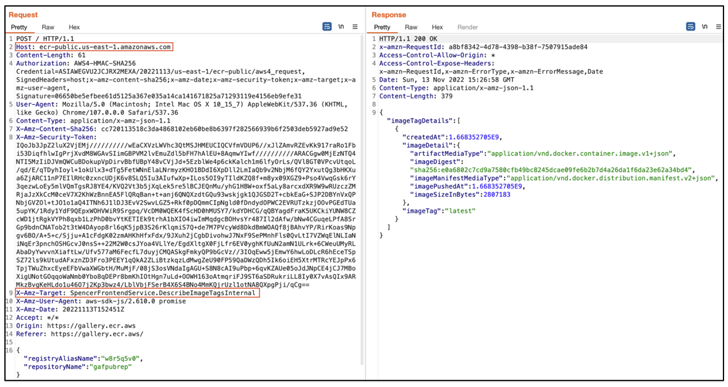Viewport: 728px width, 387px height.
Task: Click the "registryAliasName":"w8r5q5v0" body line
Action: (84, 359)
